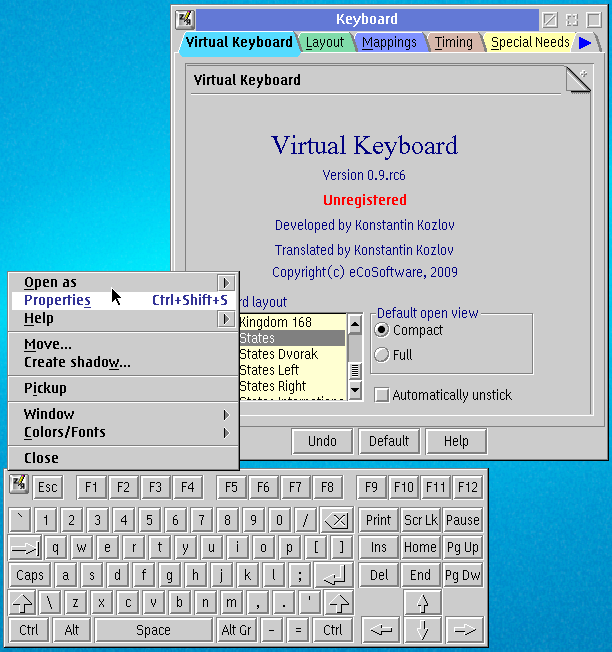
Task: Click the Enter return-arrow key
Action: pyautogui.click(x=334, y=575)
